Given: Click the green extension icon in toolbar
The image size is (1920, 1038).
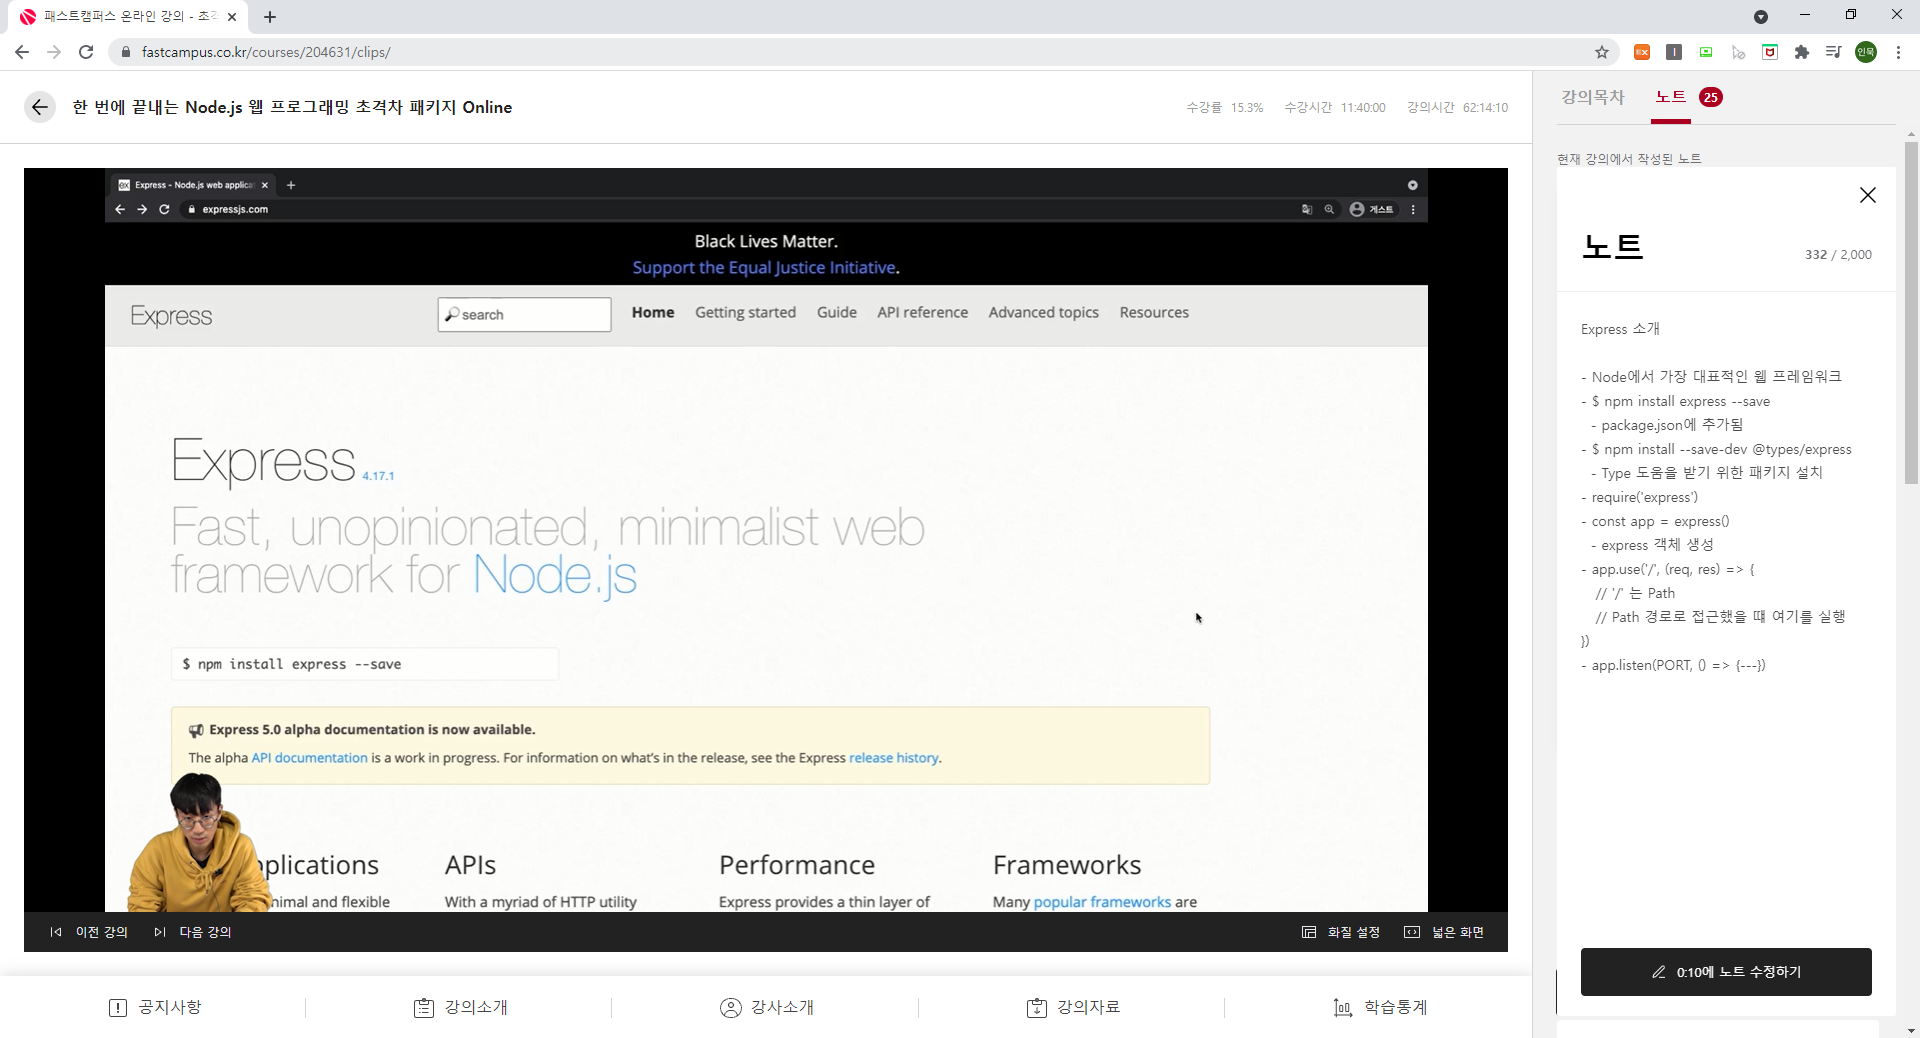Looking at the screenshot, I should tap(1706, 52).
